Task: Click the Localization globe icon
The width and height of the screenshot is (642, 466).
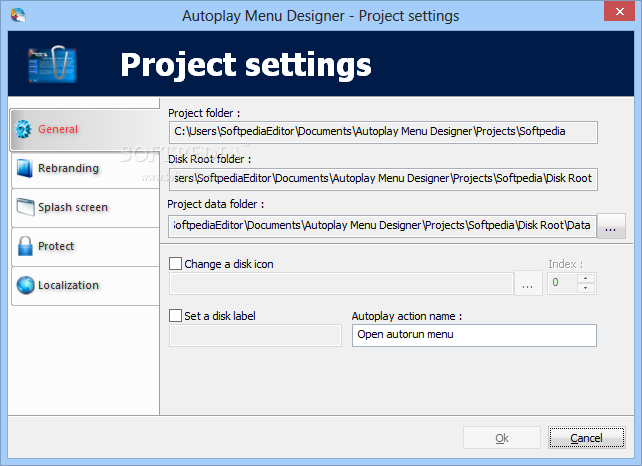Action: point(25,285)
